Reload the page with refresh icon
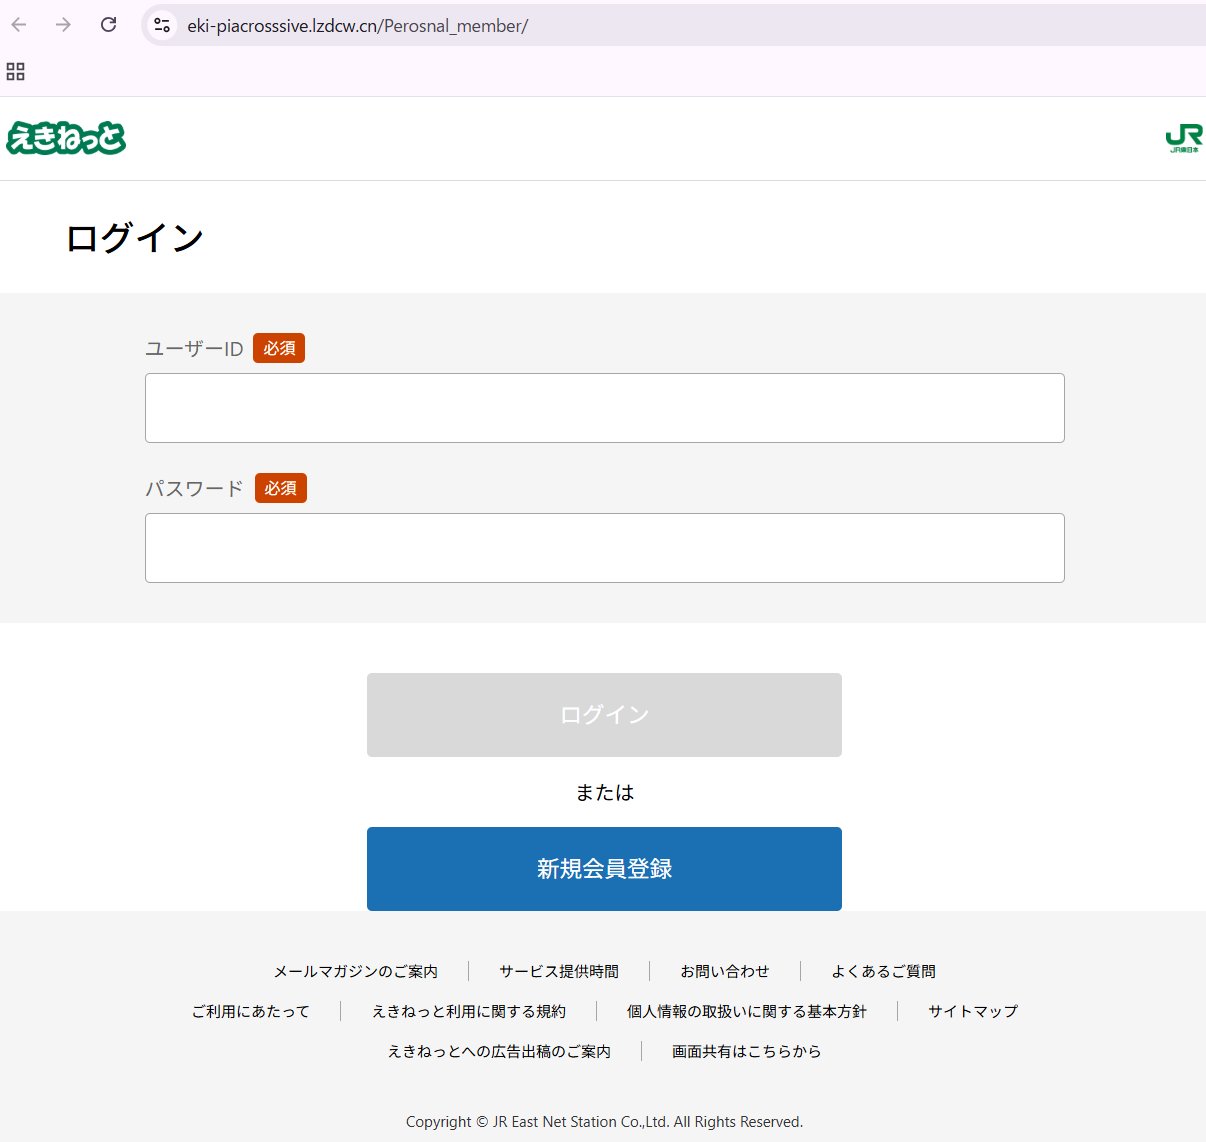The image size is (1206, 1142). point(108,25)
